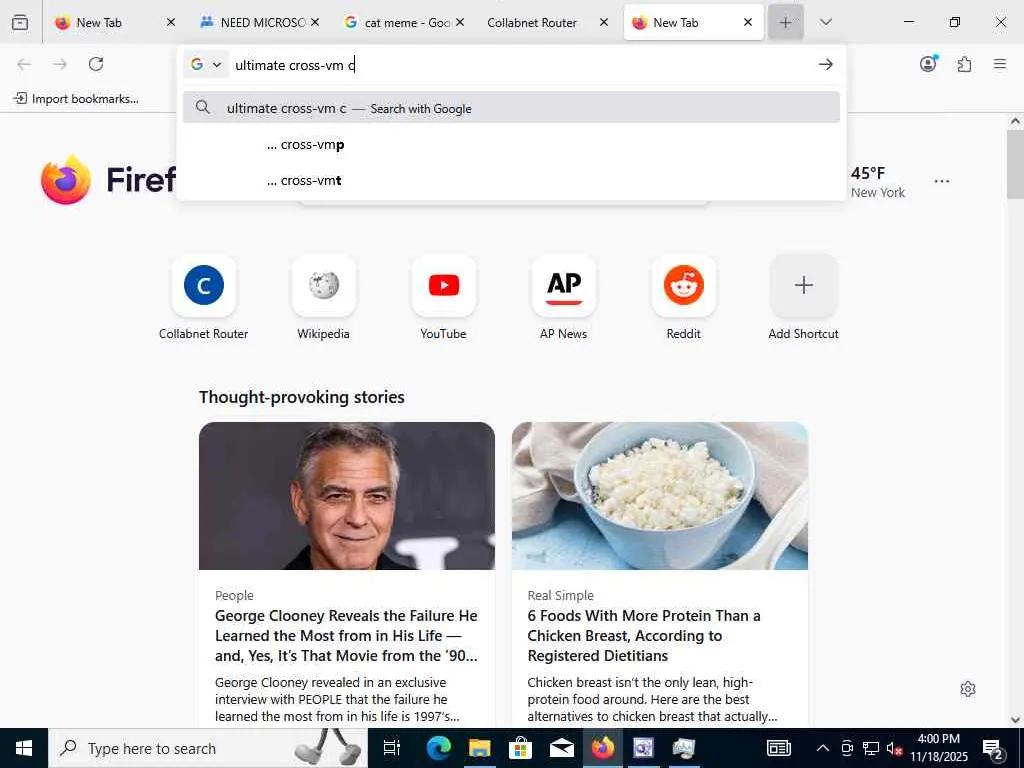Screen dimensions: 1024x768
Task: Open Microsoft Edge from taskbar
Action: 438,748
